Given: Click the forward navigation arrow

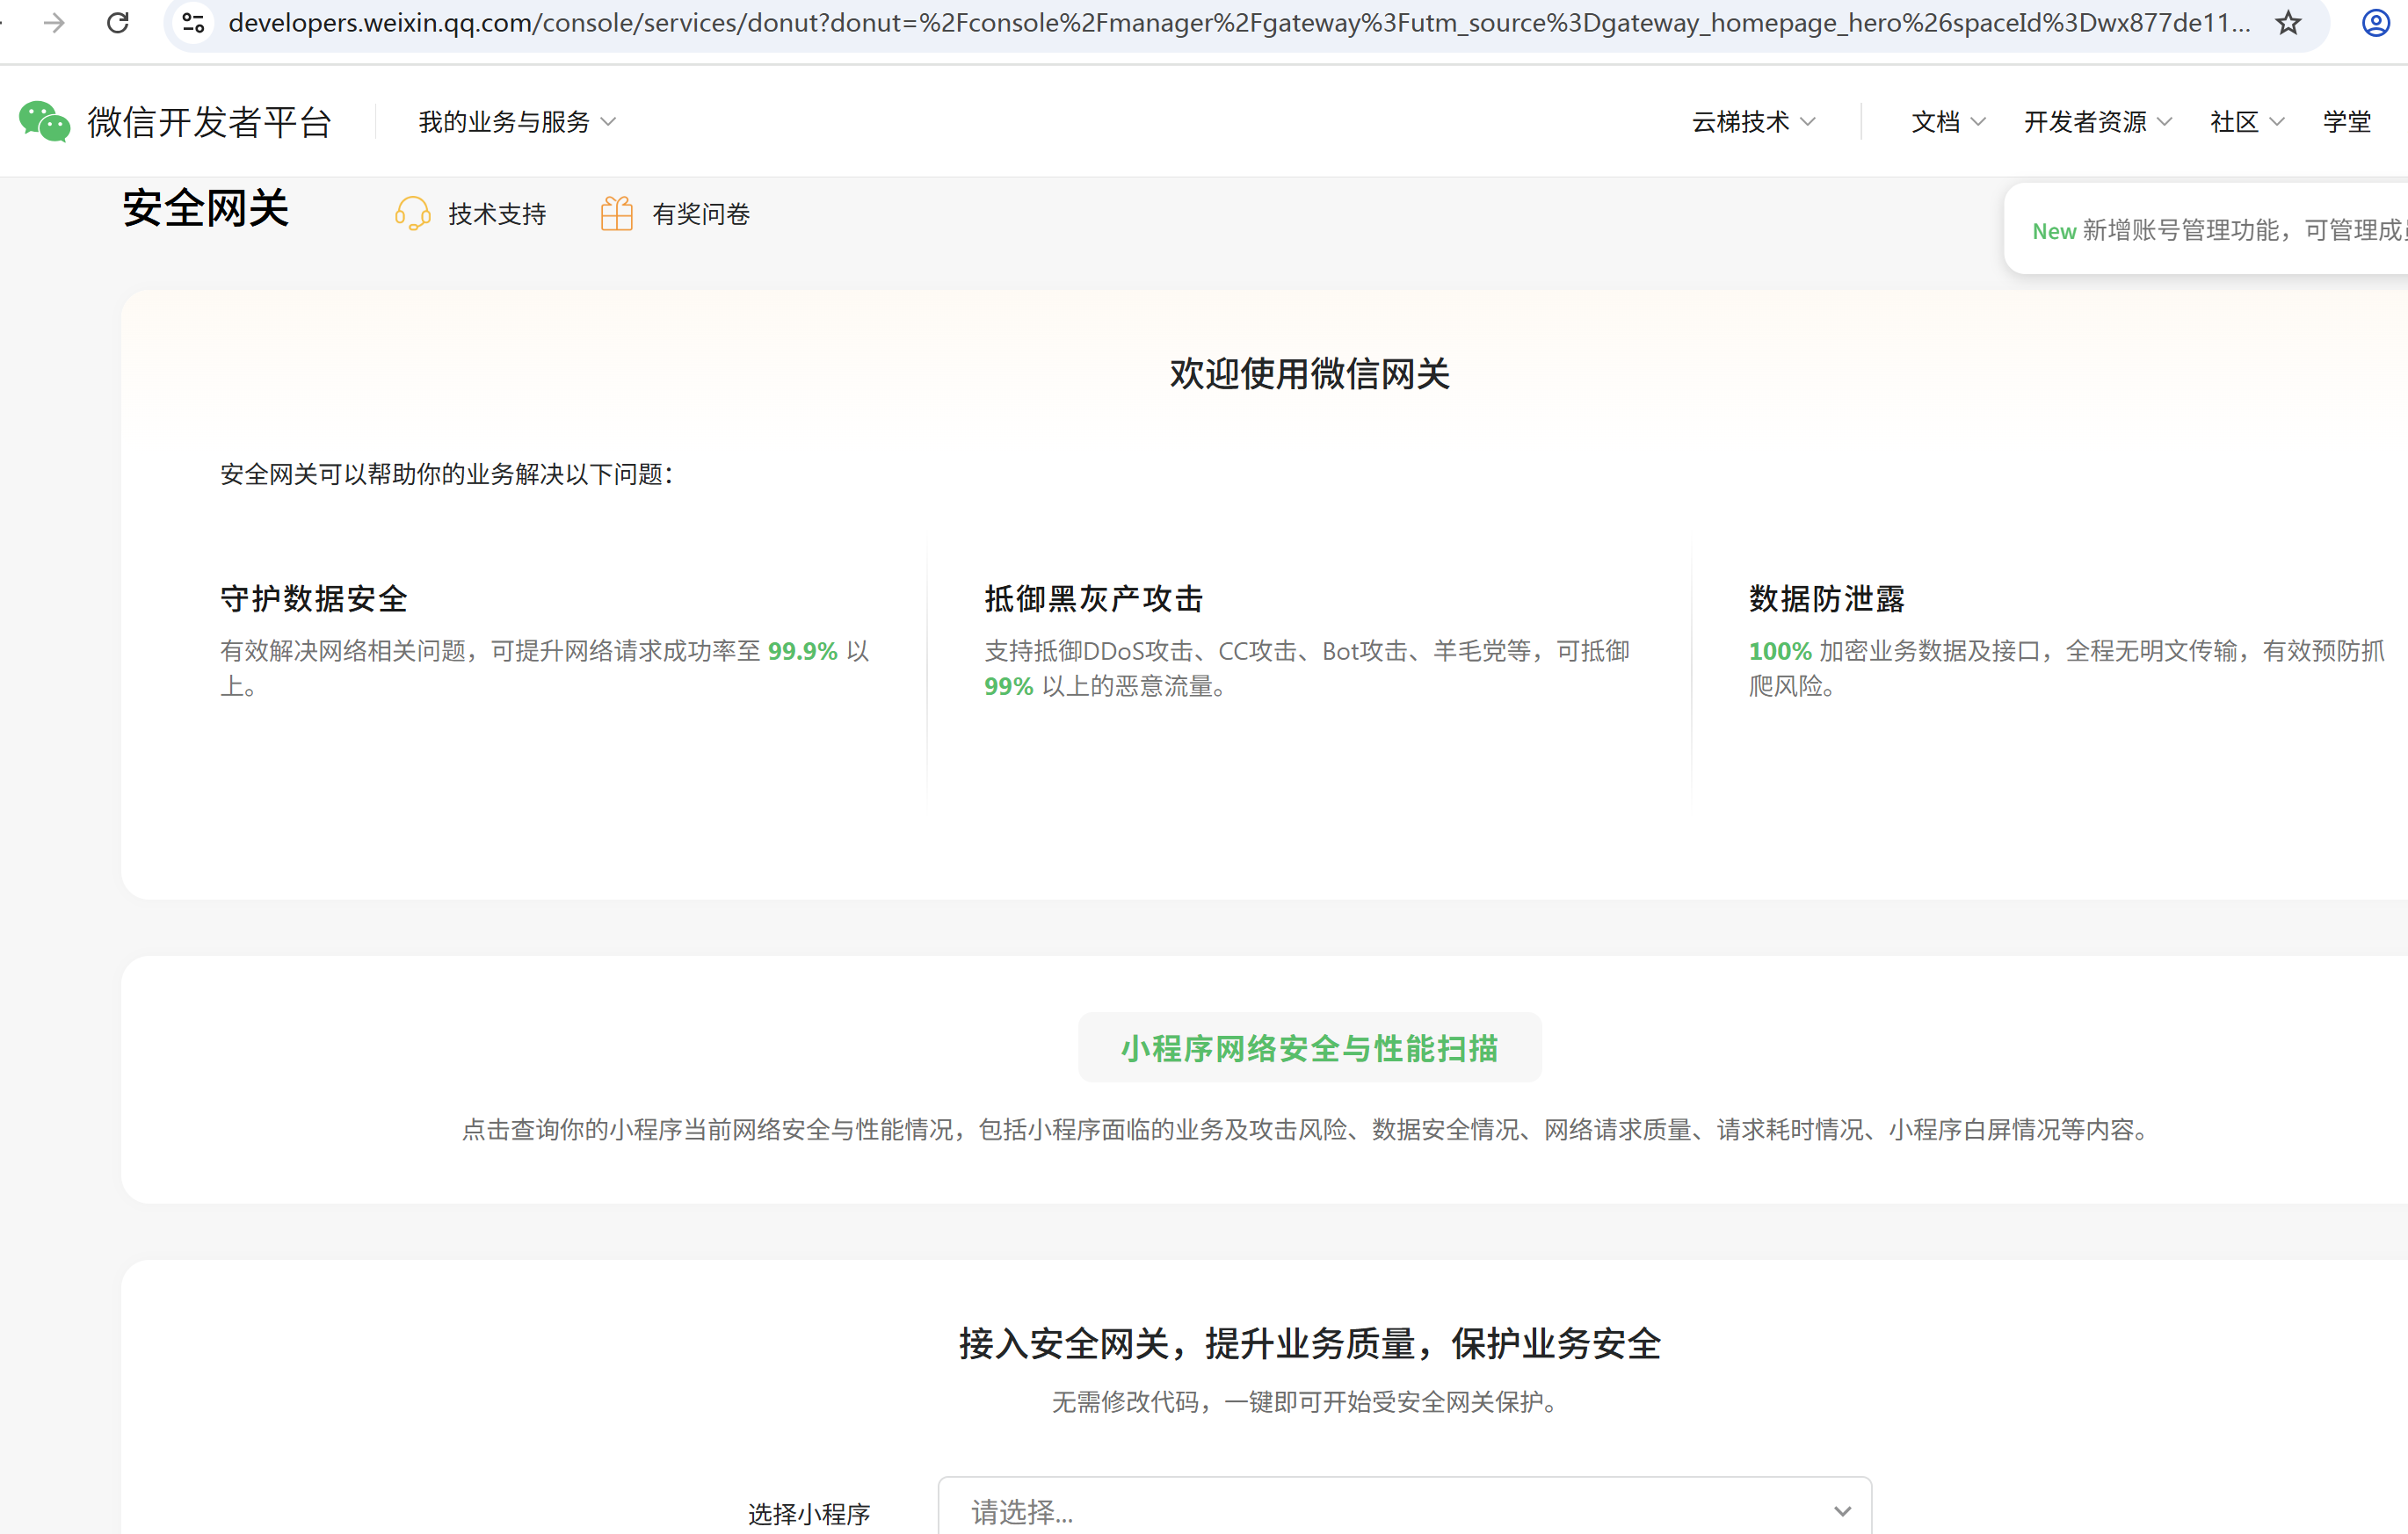Looking at the screenshot, I should [x=55, y=22].
